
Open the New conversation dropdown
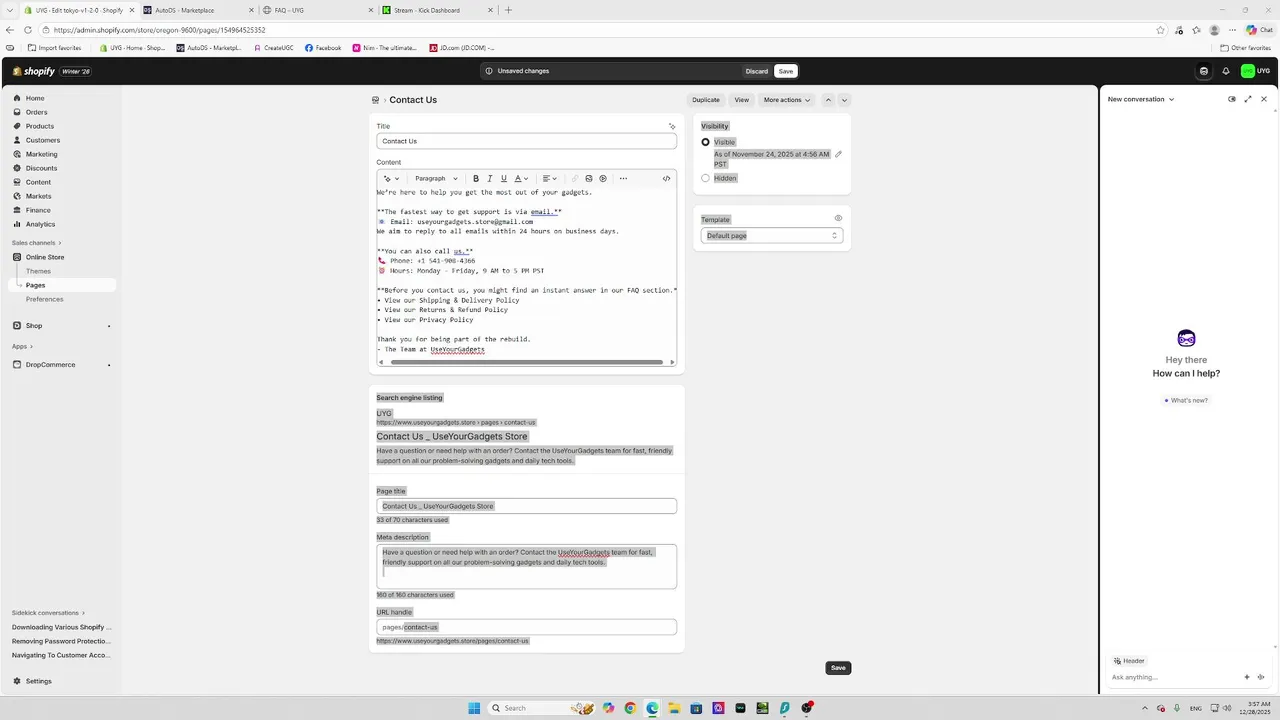[x=1141, y=99]
